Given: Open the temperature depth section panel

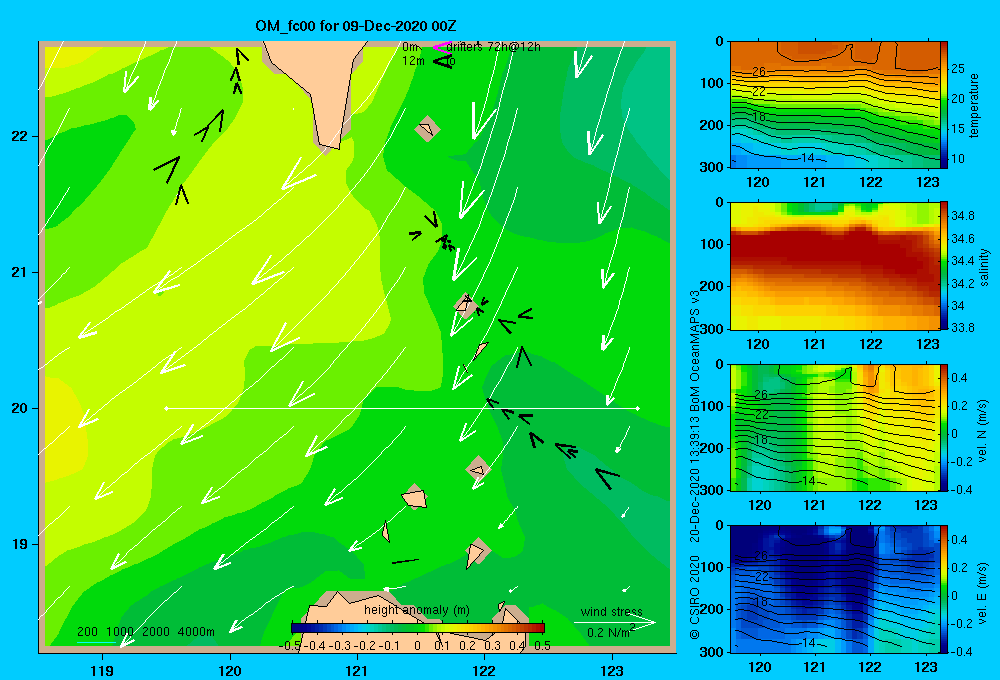Looking at the screenshot, I should tap(834, 105).
